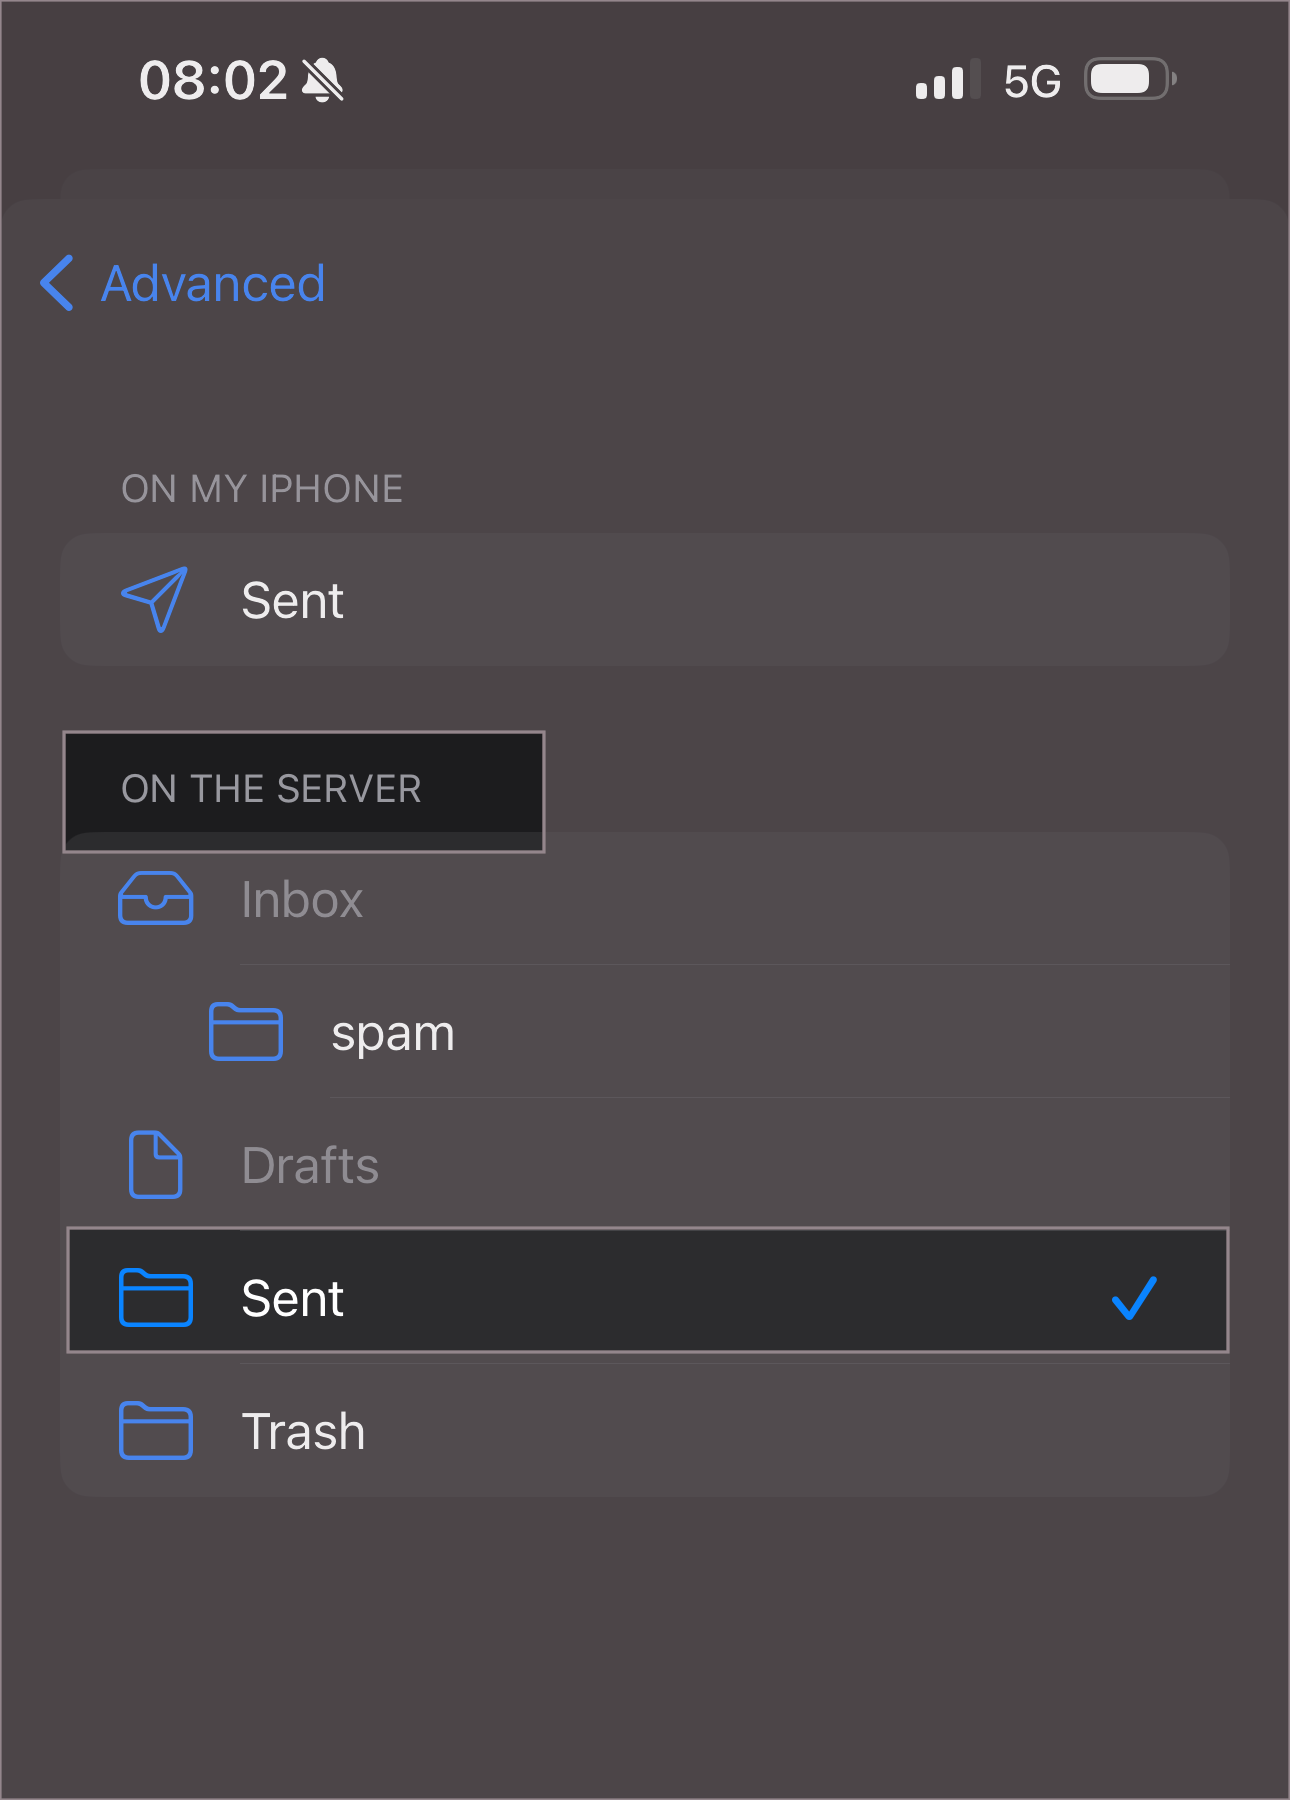Select Sent under On My iPhone

coord(292,601)
